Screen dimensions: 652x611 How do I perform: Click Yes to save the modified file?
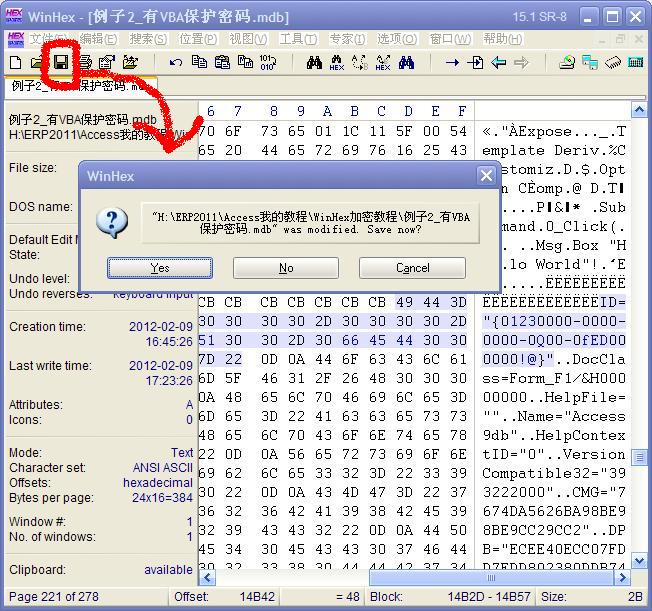pyautogui.click(x=160, y=268)
